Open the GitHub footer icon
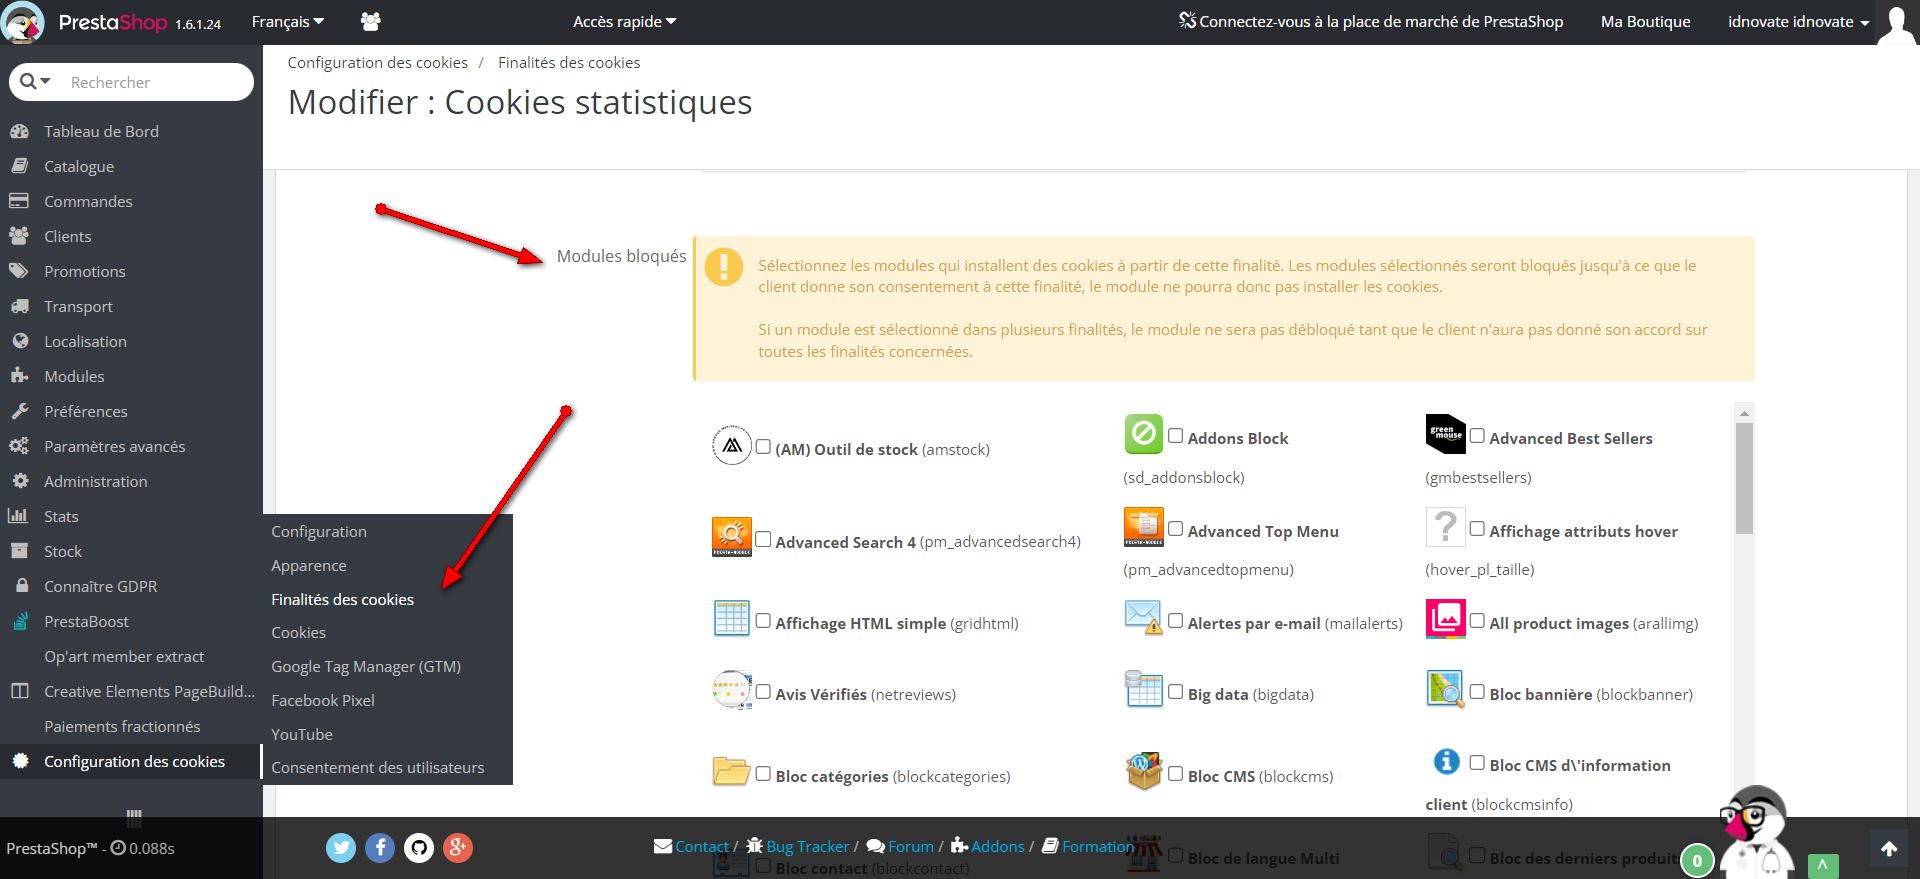This screenshot has height=879, width=1920. (419, 848)
